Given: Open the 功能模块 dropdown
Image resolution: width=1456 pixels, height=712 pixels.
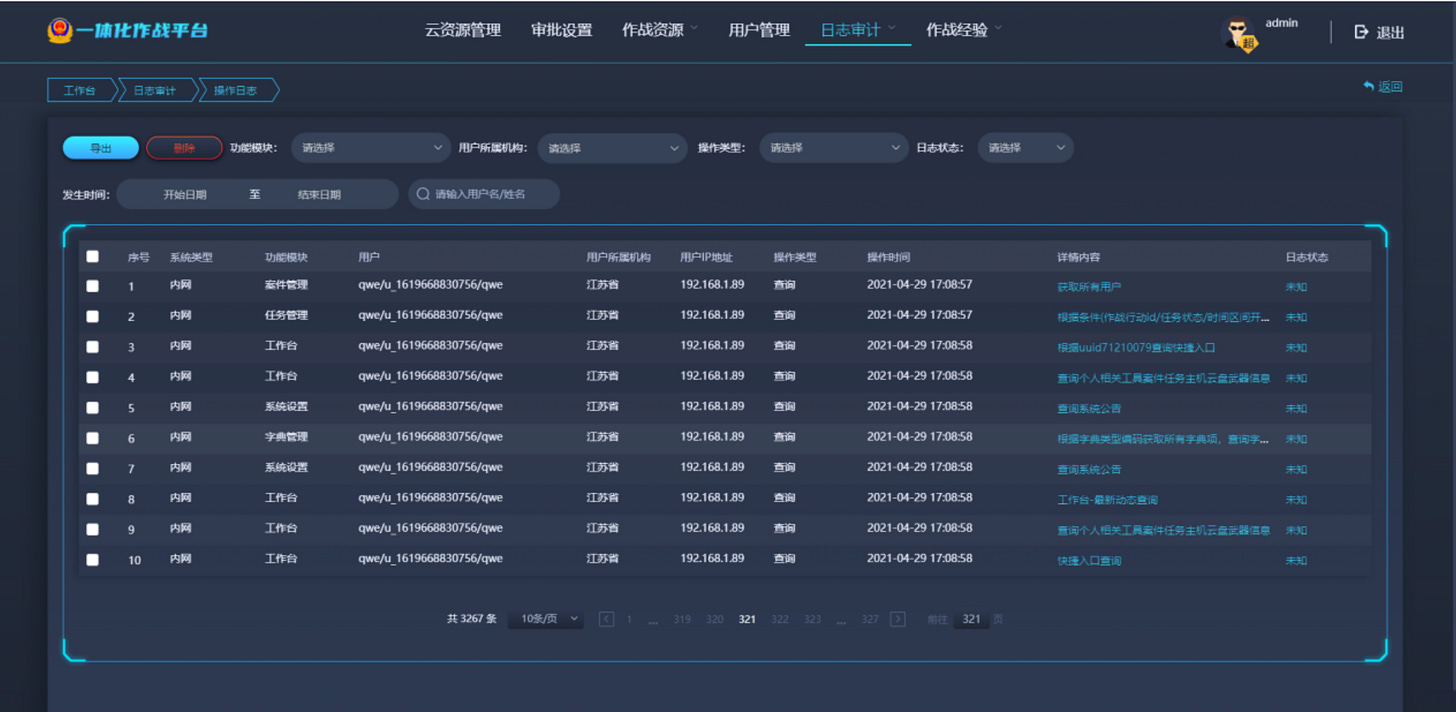Looking at the screenshot, I should tap(371, 148).
